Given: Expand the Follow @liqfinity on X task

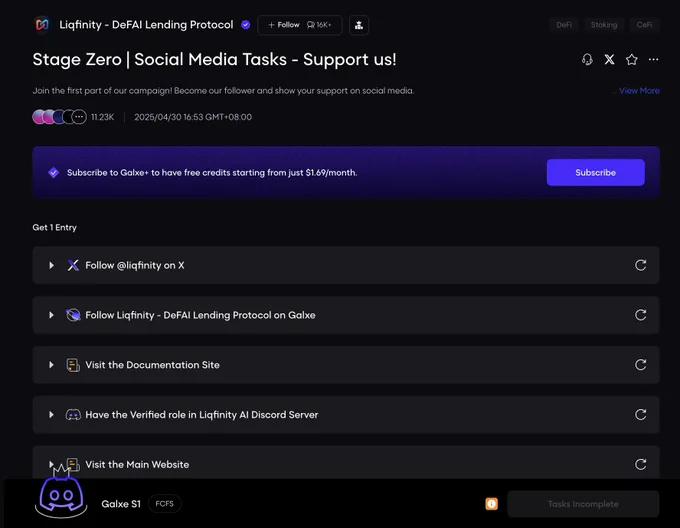Looking at the screenshot, I should point(51,265).
